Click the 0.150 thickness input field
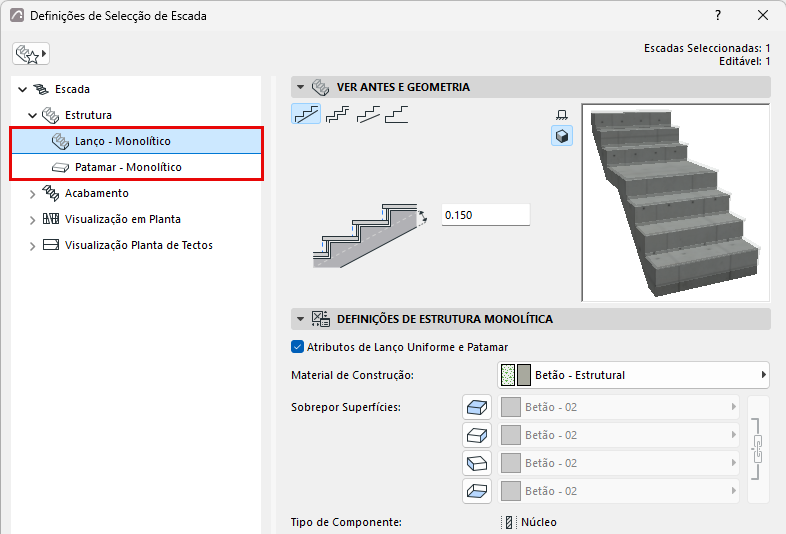 485,215
